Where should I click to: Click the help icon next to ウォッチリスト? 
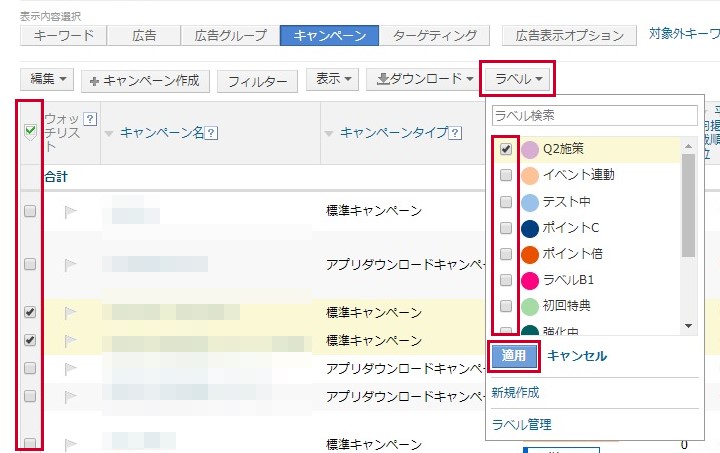[x=90, y=119]
